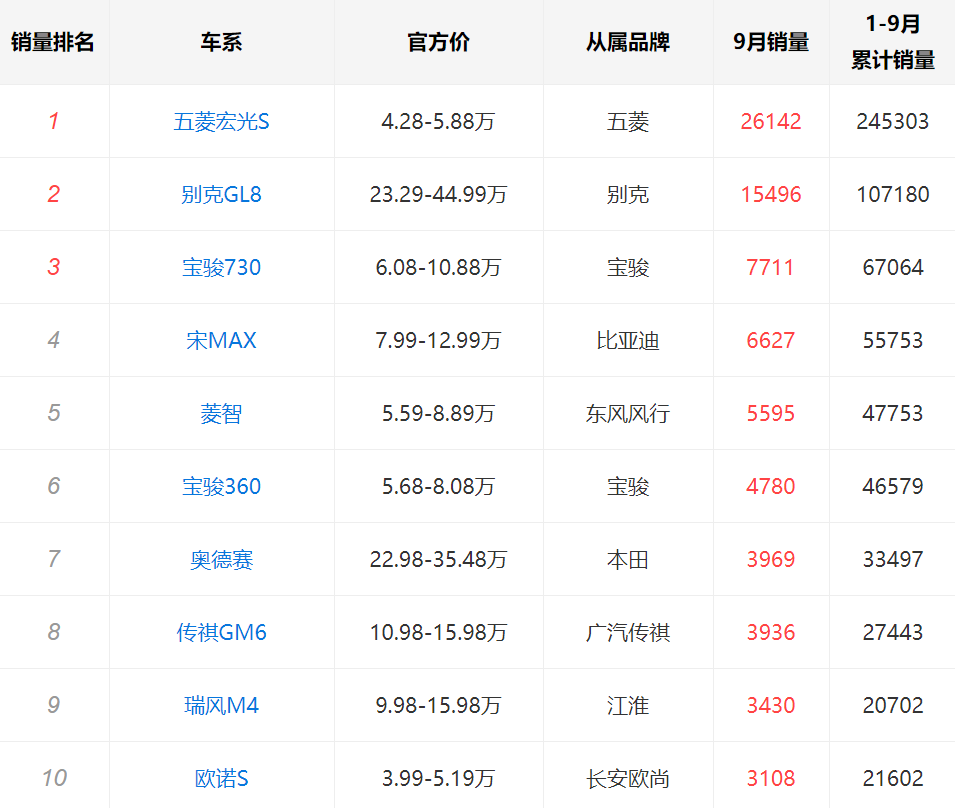
Task: Click the cumulative sales figure 20702
Action: [x=893, y=706]
